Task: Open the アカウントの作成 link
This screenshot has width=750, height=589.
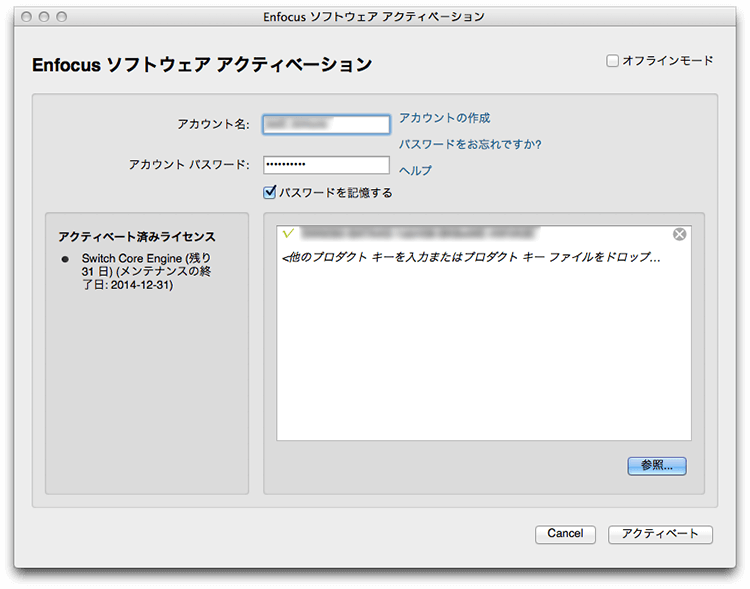Action: click(x=444, y=118)
